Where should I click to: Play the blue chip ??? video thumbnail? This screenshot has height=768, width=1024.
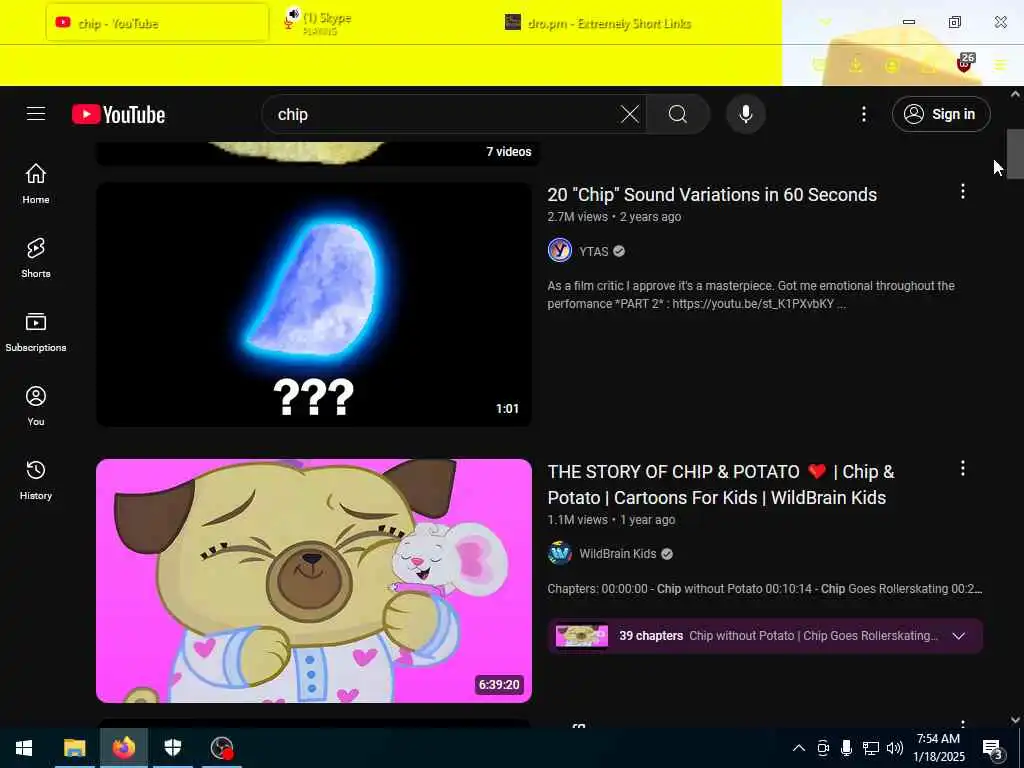313,304
